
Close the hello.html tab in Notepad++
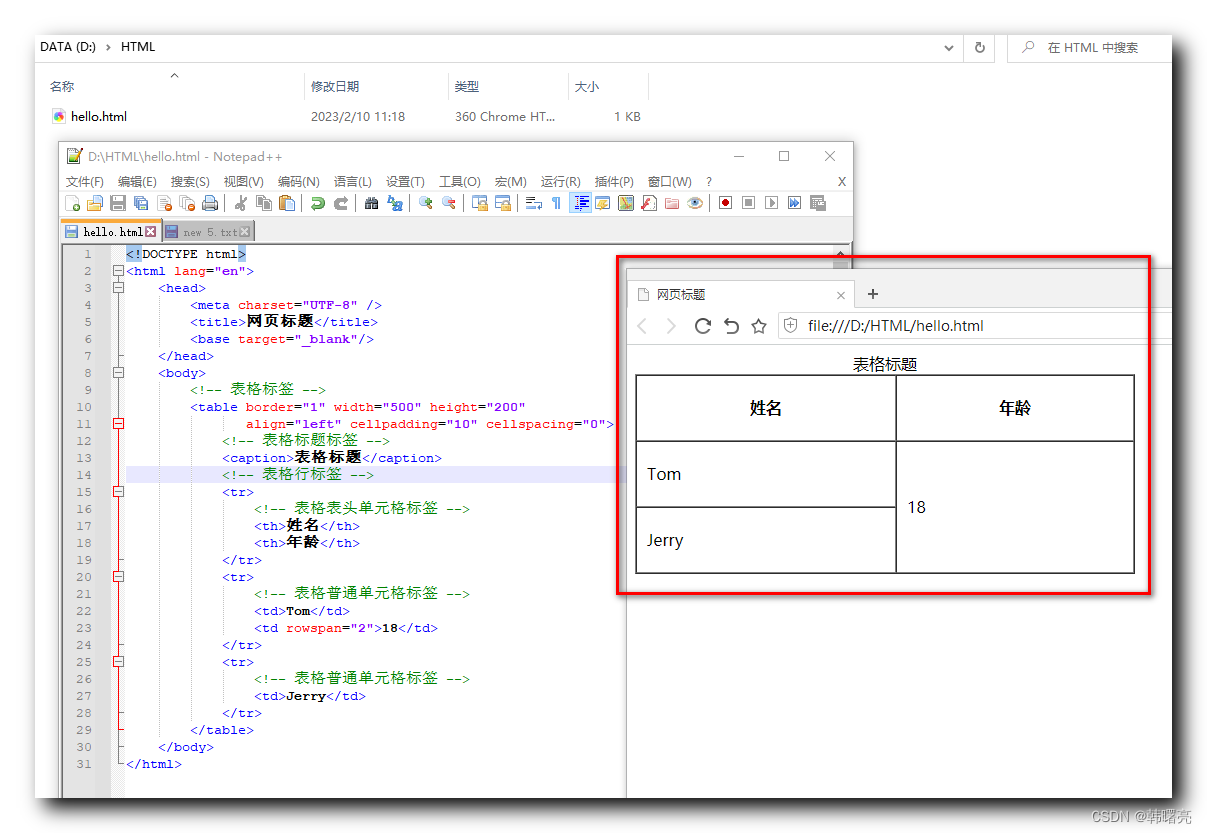click(151, 232)
